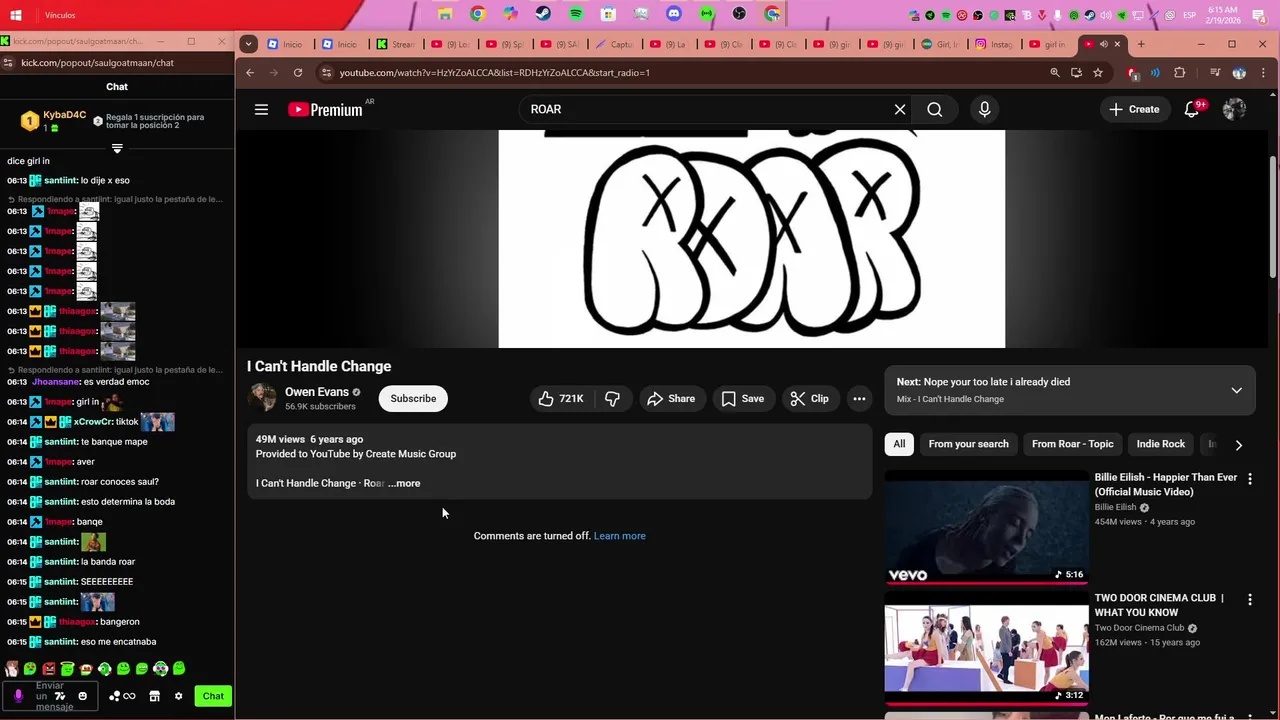The width and height of the screenshot is (1280, 720).
Task: Open Kick chat settings gear
Action: pos(178,697)
